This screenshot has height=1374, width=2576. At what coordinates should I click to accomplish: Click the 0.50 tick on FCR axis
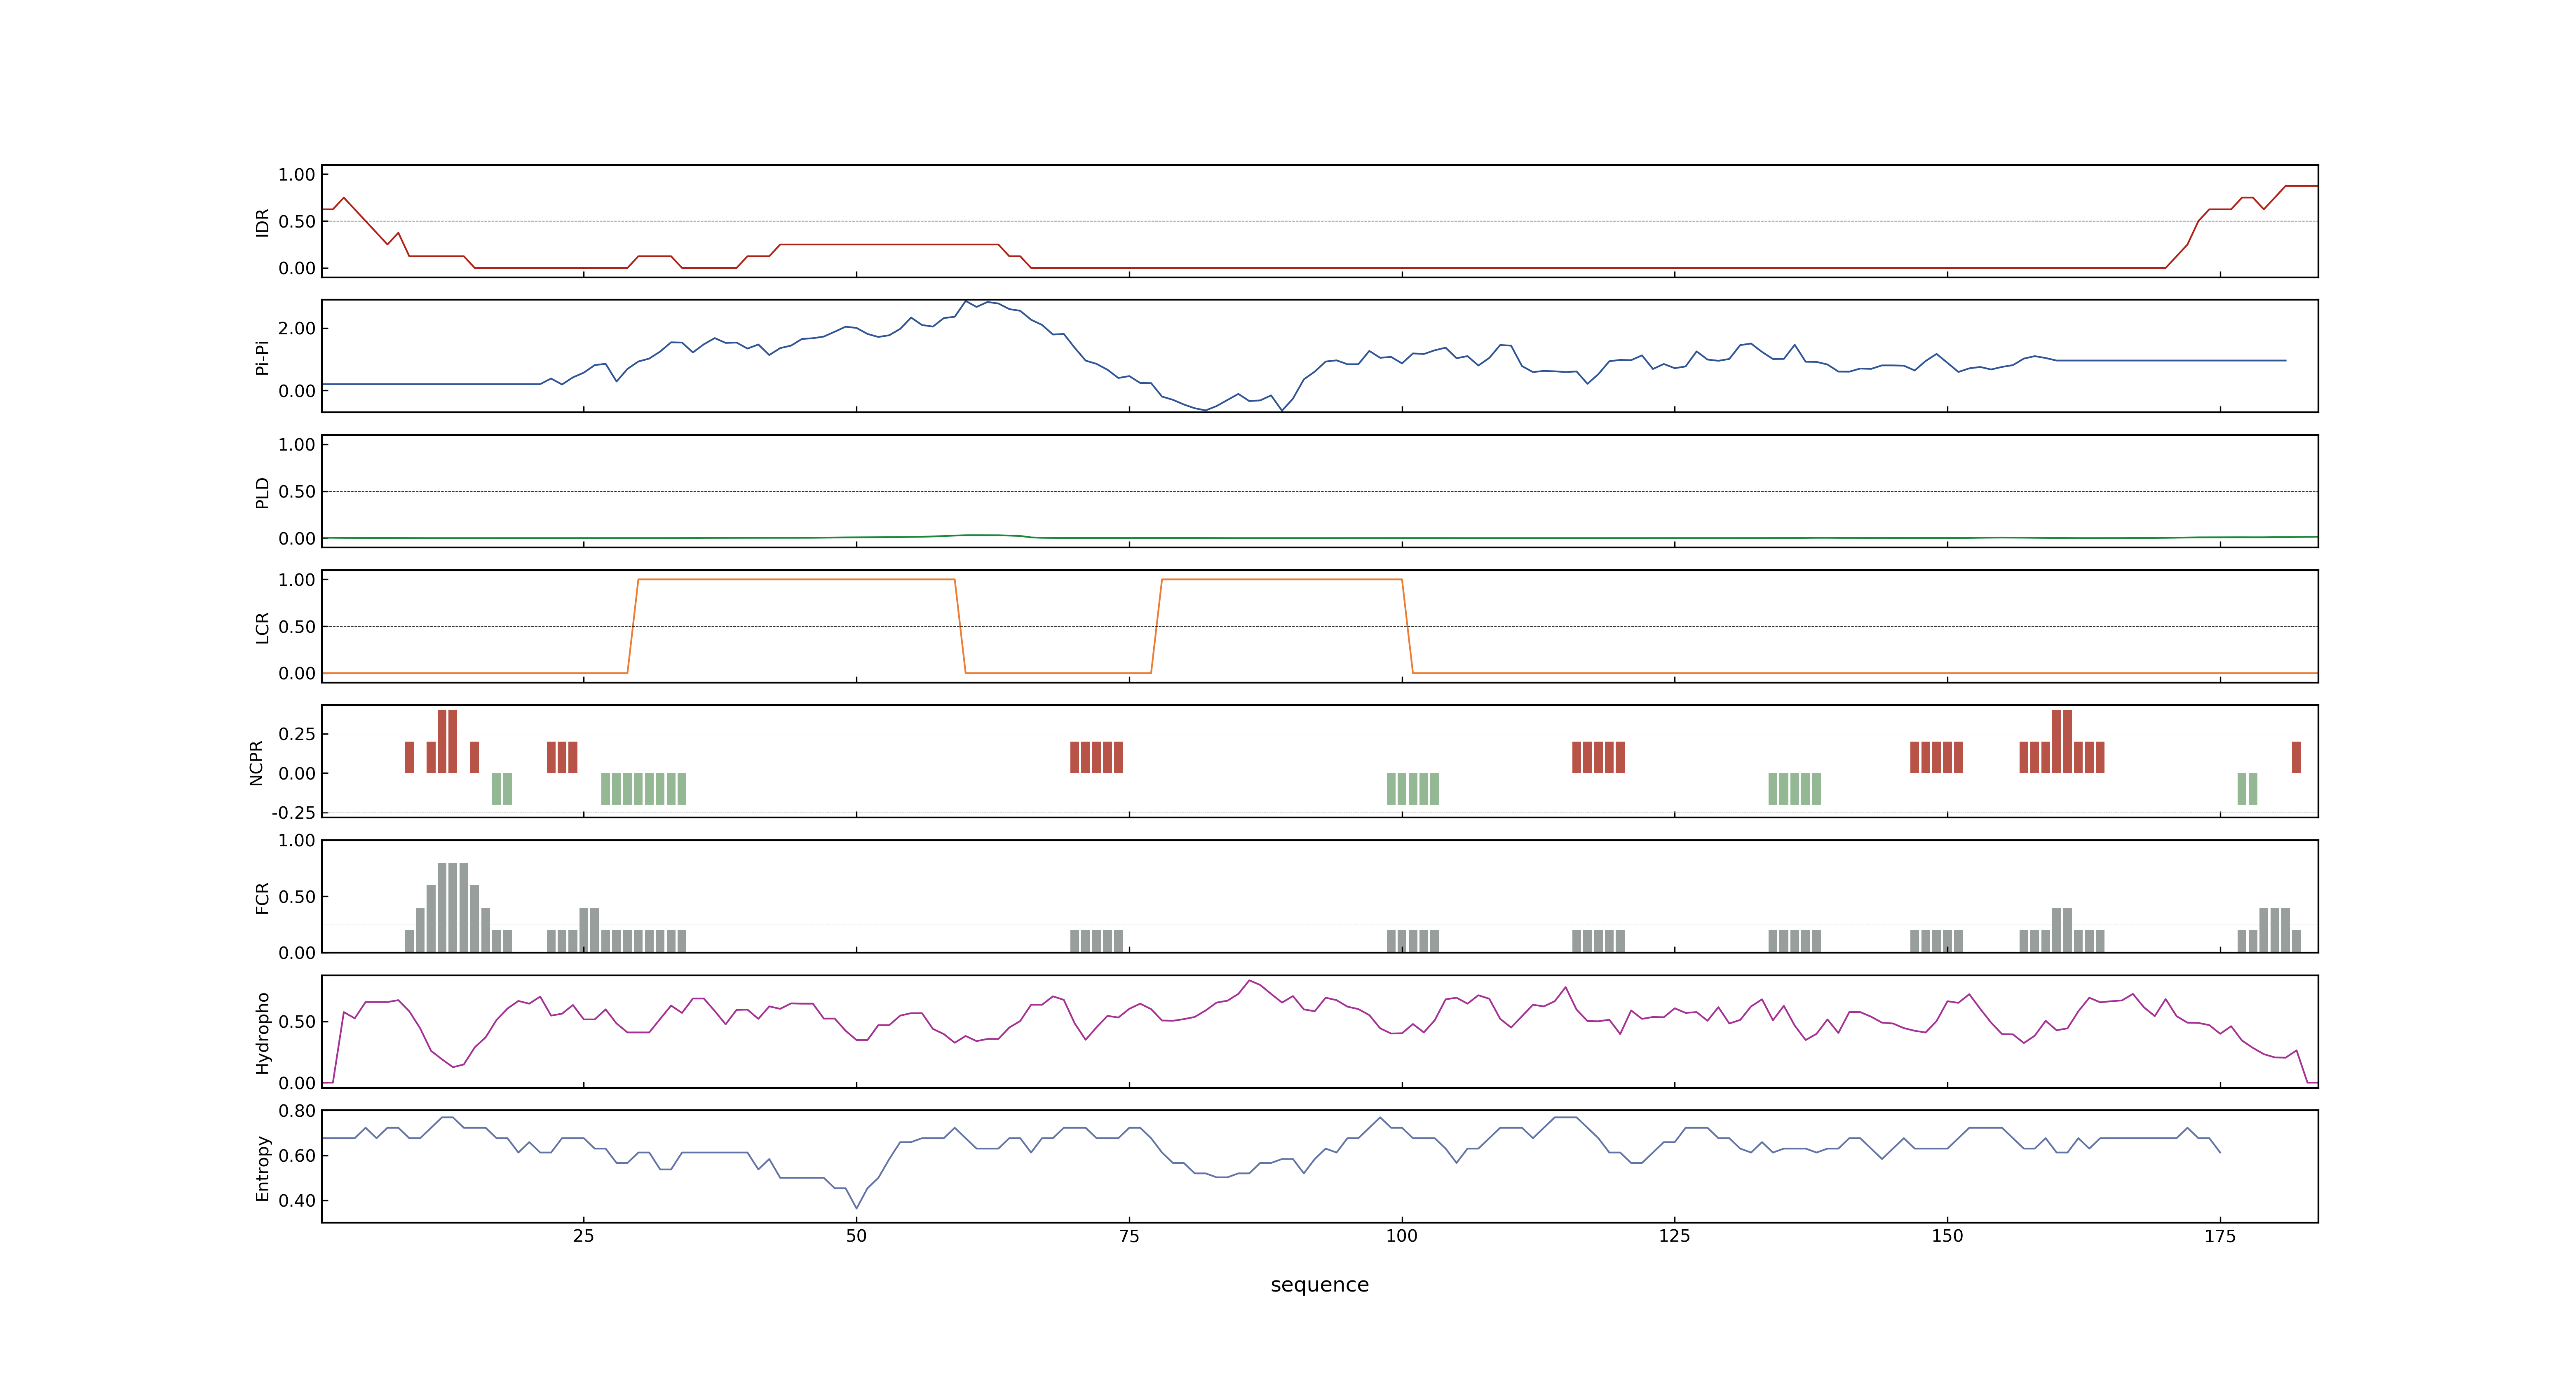point(297,897)
